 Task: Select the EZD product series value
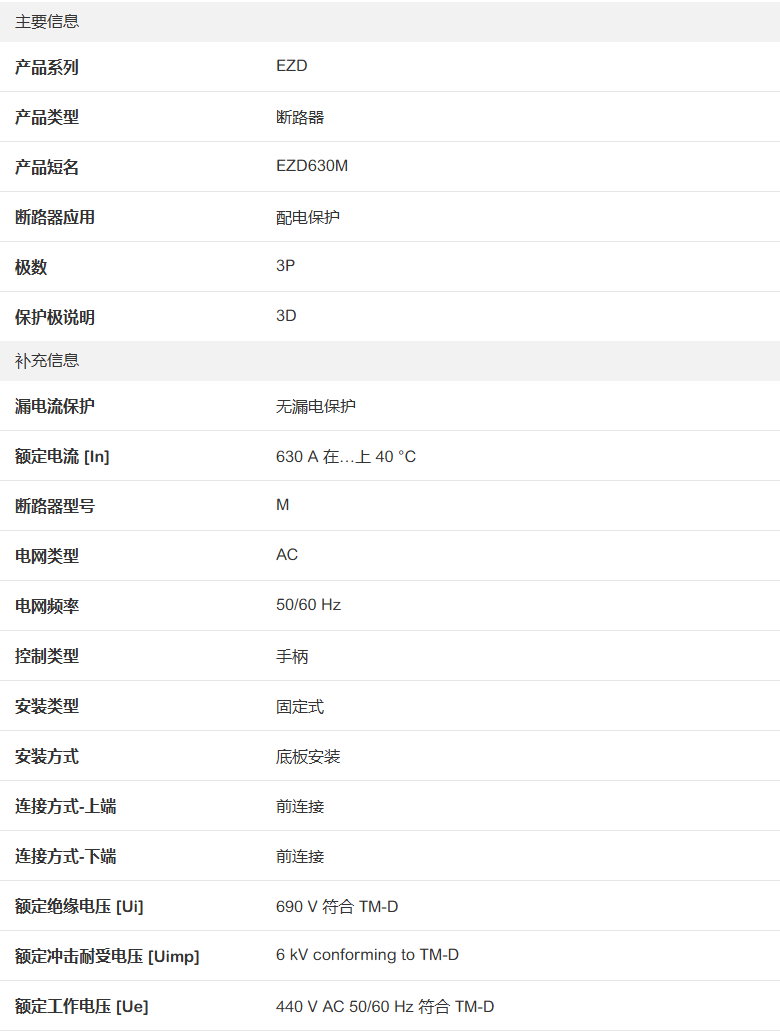click(x=291, y=66)
